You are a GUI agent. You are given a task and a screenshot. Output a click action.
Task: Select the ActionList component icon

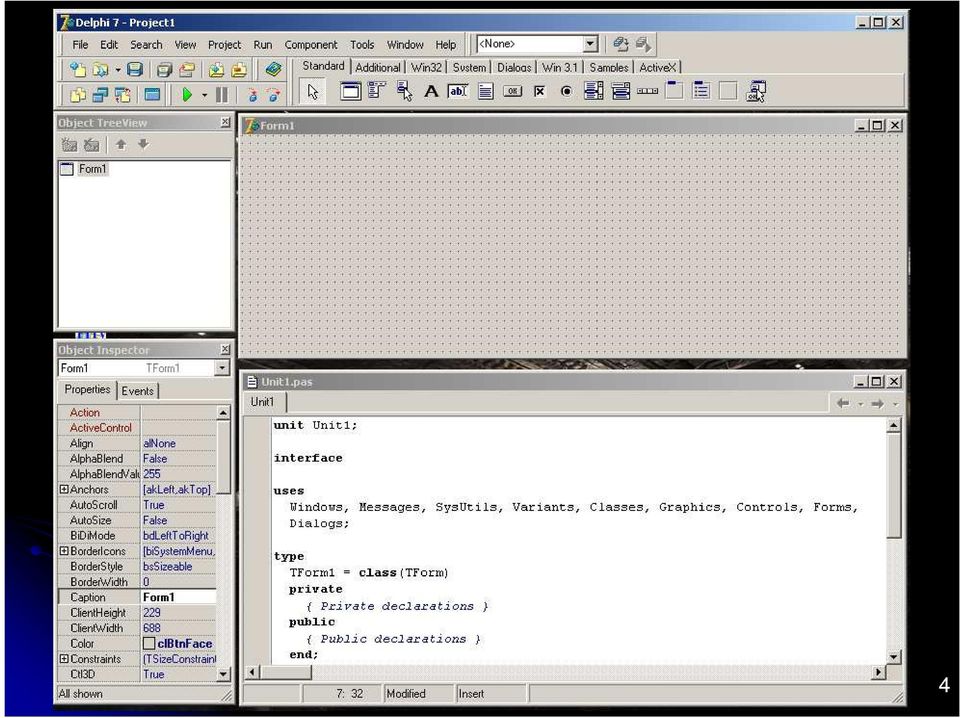[x=756, y=91]
